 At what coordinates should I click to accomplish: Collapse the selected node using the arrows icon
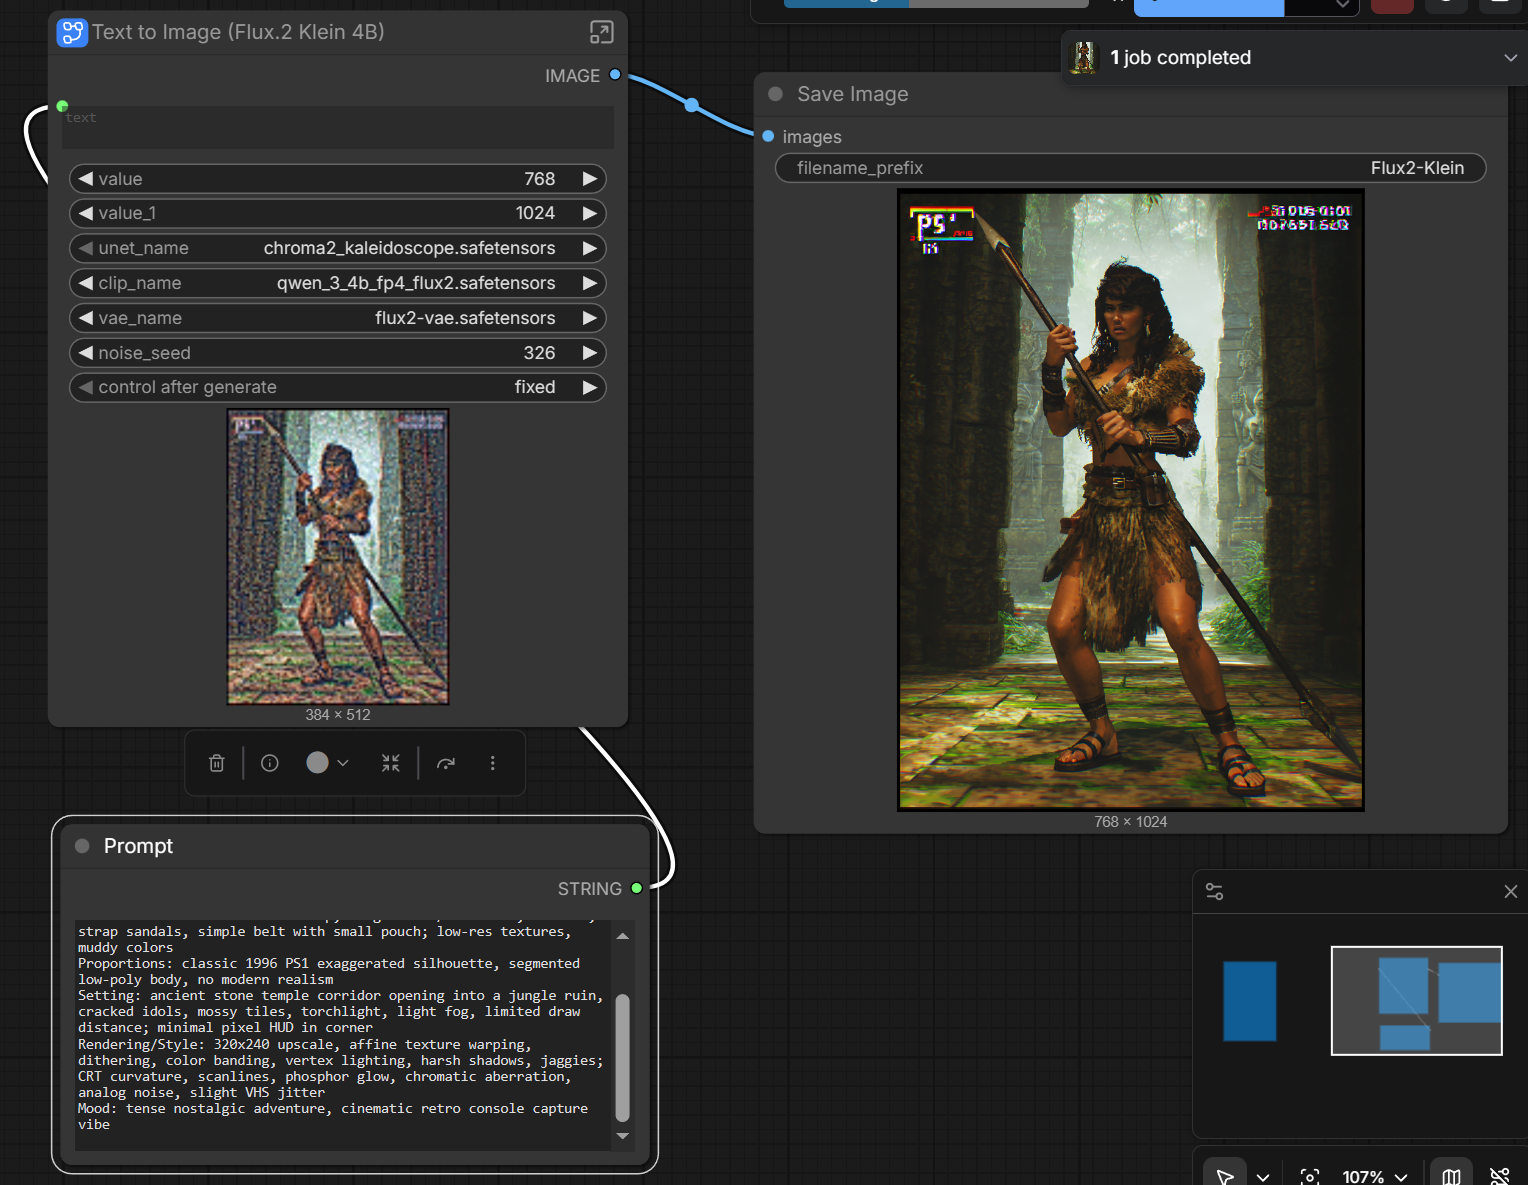391,763
